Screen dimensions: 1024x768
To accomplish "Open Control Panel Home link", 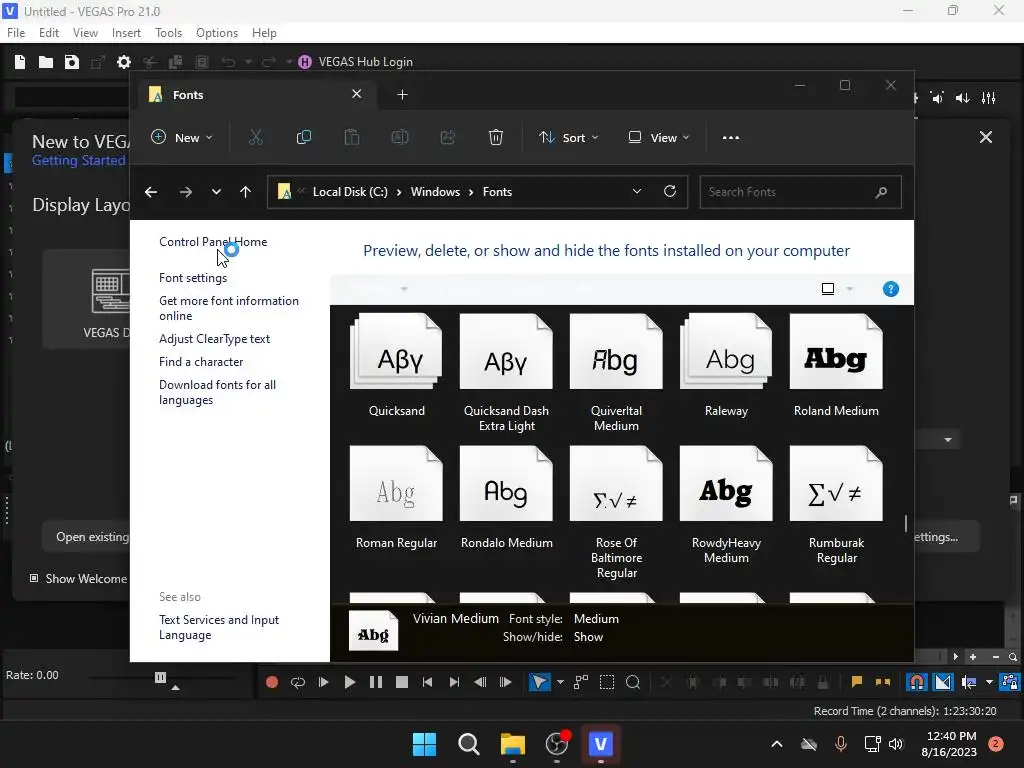I will tap(213, 242).
